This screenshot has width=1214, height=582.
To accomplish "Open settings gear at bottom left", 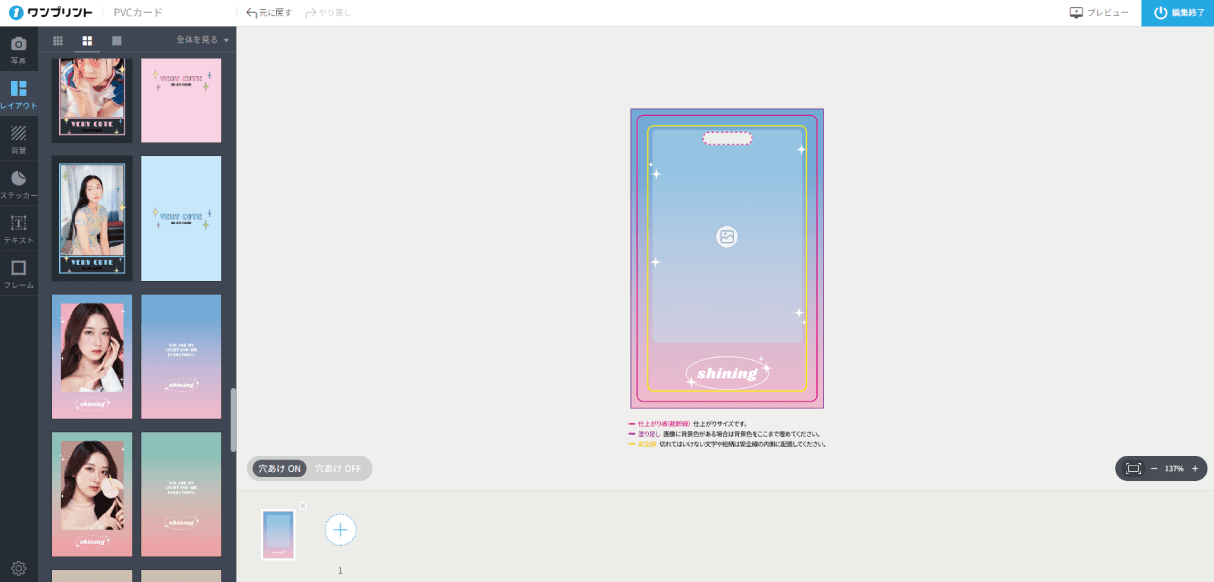I will tap(18, 569).
